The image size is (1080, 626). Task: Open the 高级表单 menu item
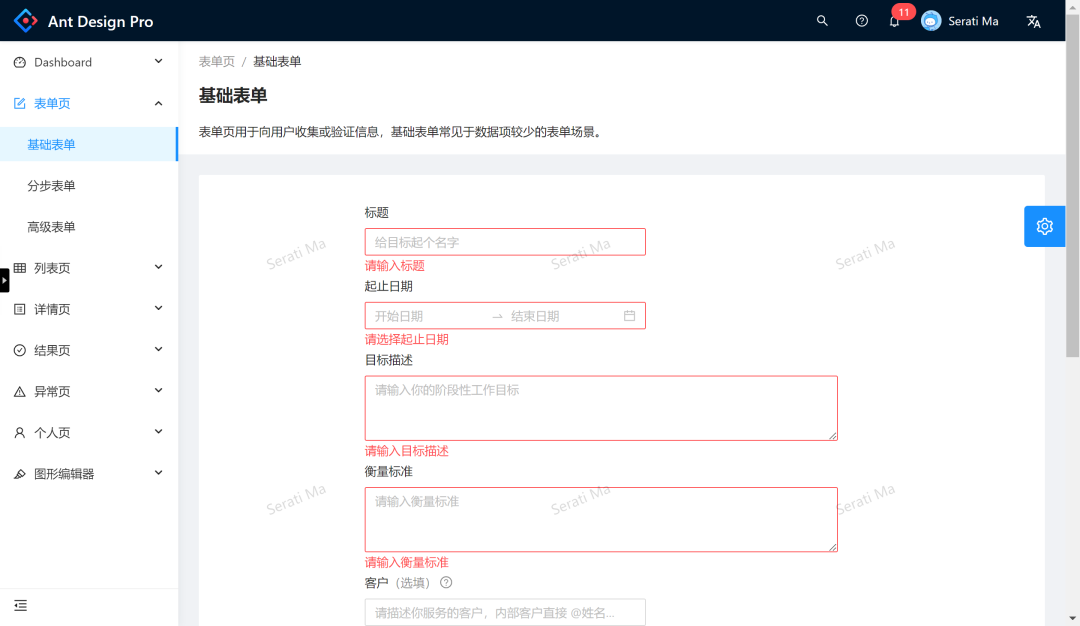pos(89,227)
